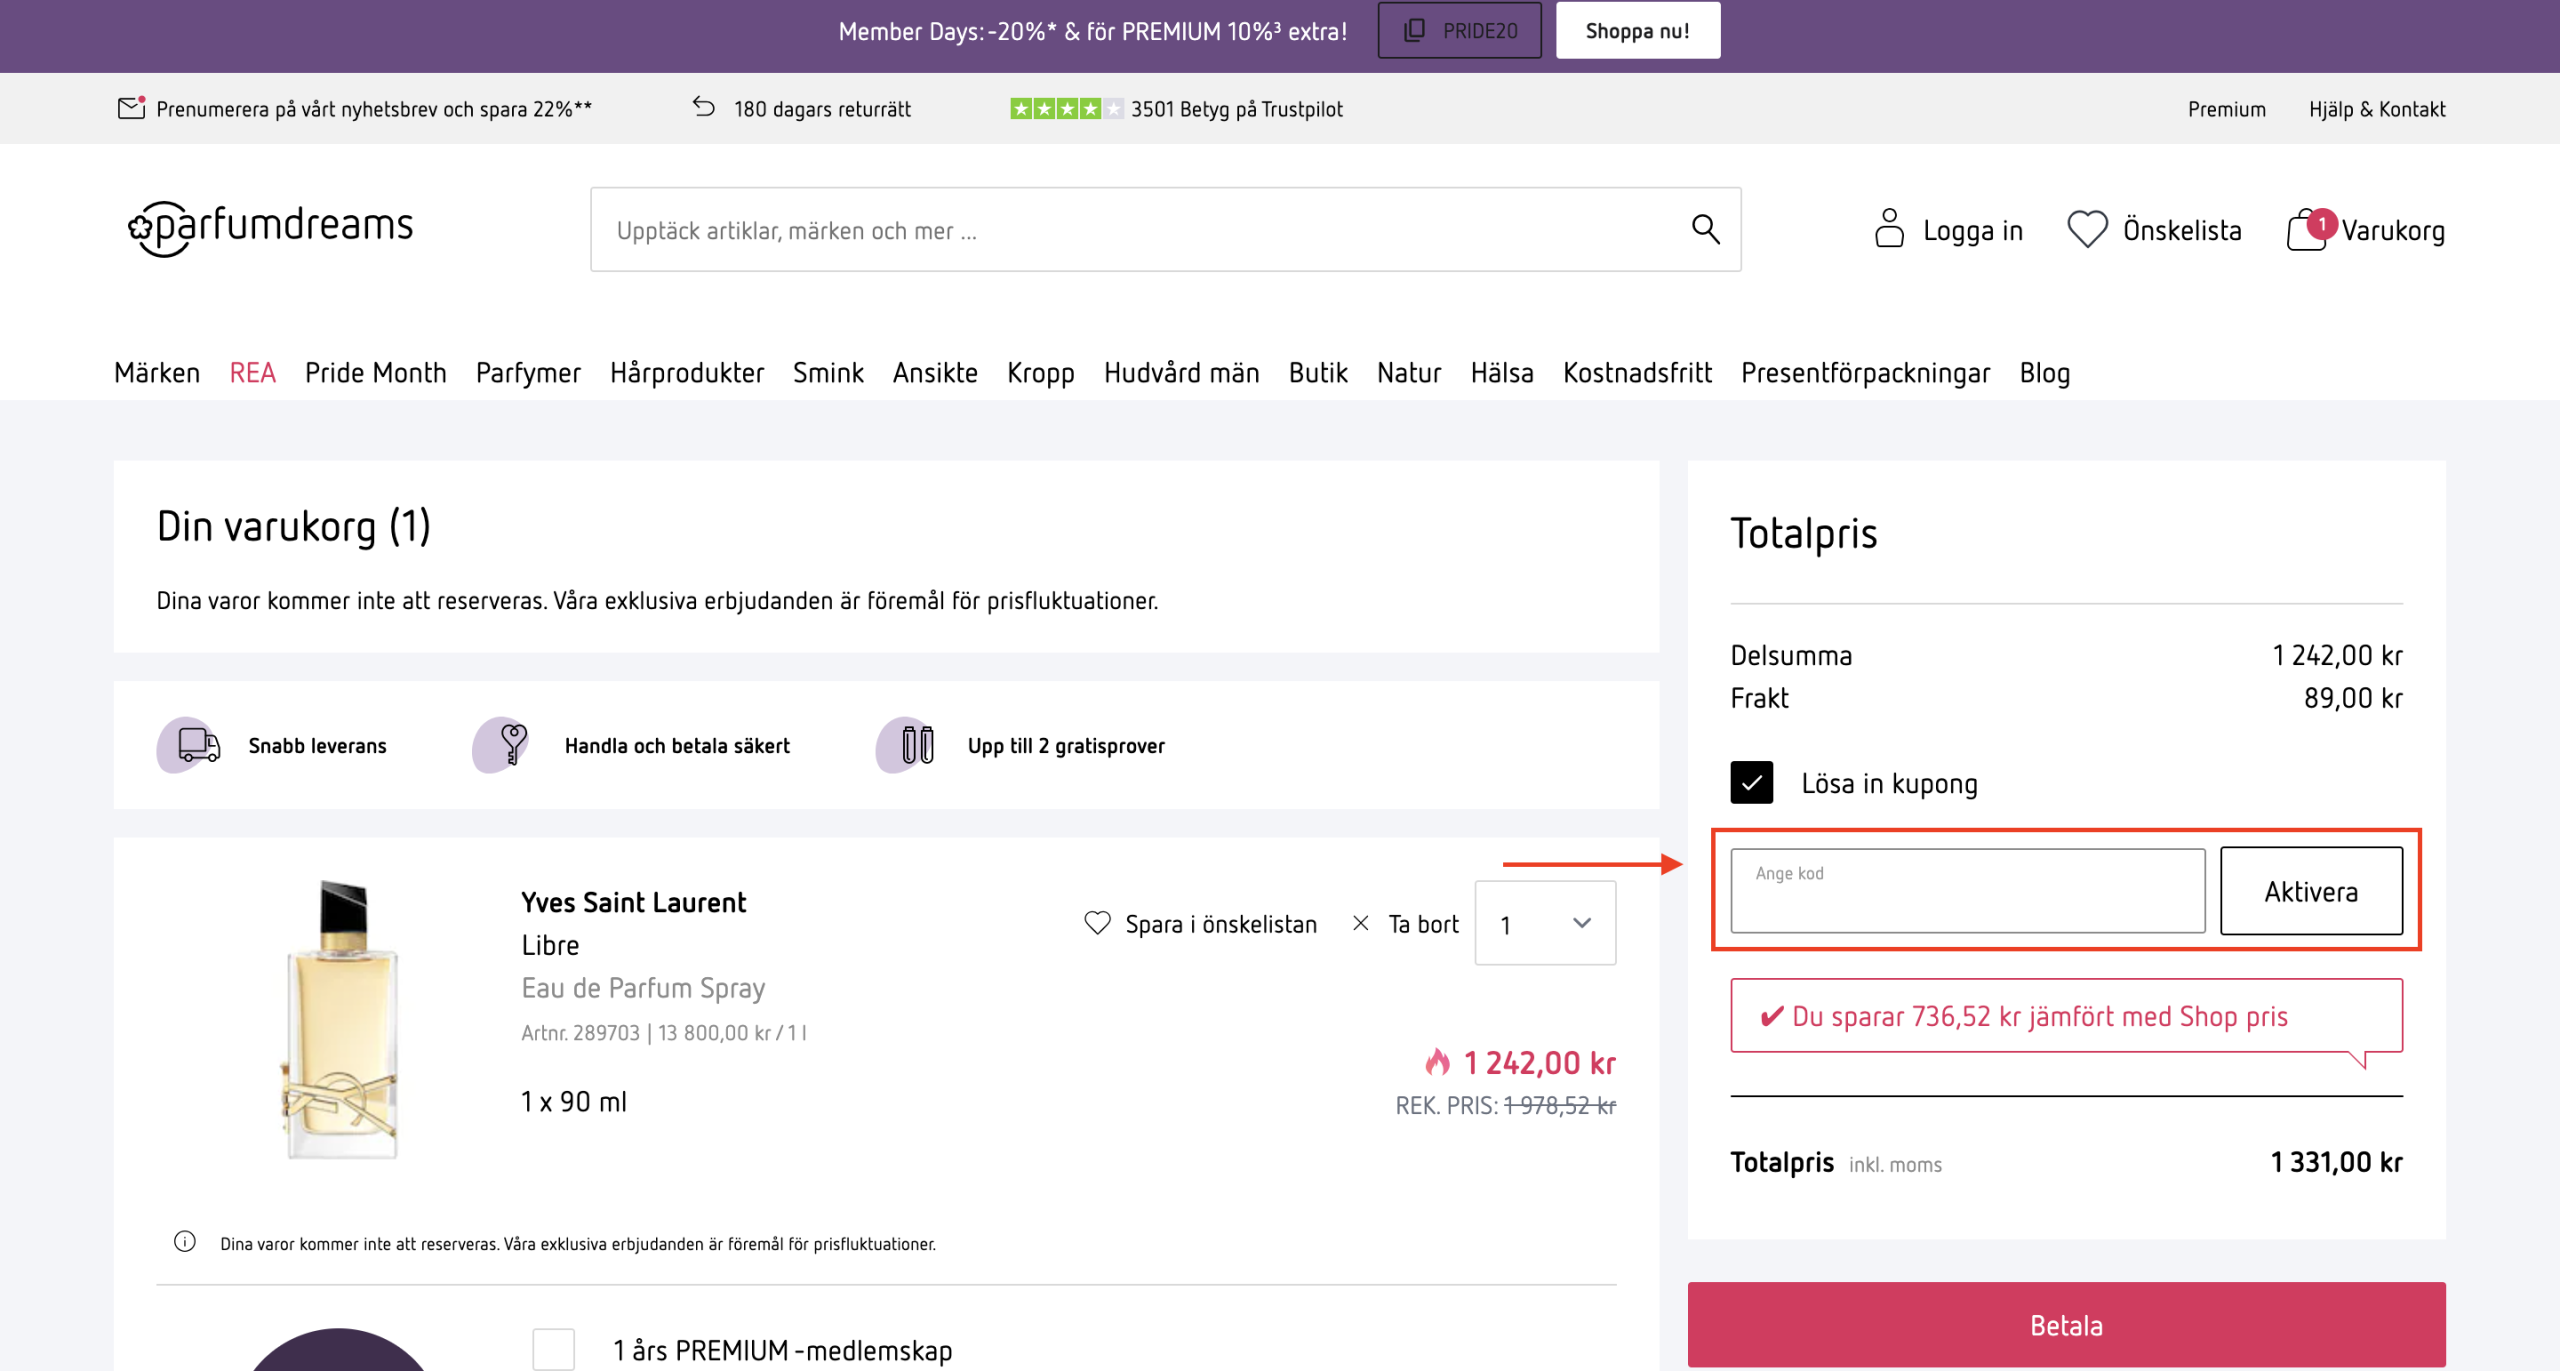This screenshot has height=1371, width=2560.
Task: Open the Hudvård män menu
Action: (x=1181, y=373)
